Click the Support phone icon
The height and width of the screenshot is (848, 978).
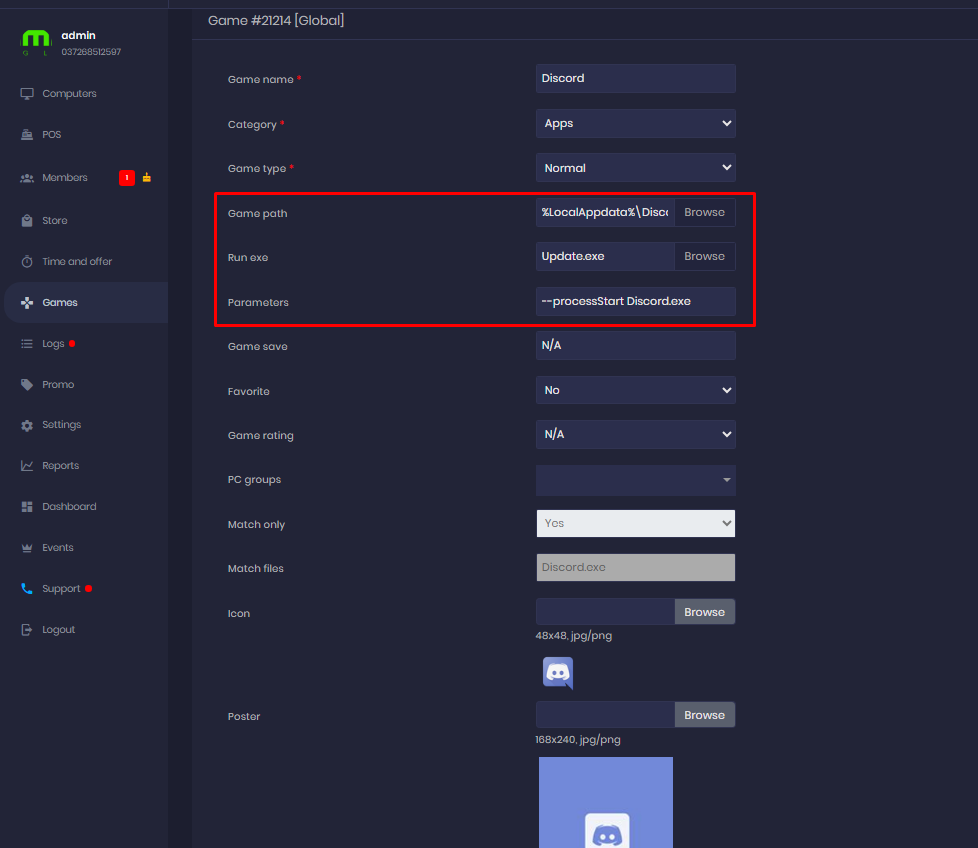click(27, 589)
